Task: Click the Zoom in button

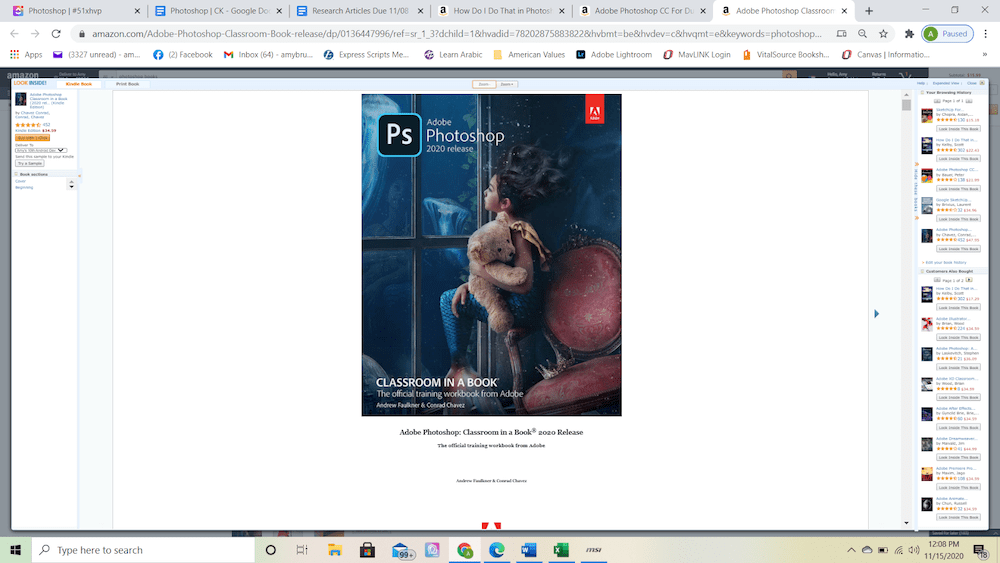Action: click(x=507, y=84)
